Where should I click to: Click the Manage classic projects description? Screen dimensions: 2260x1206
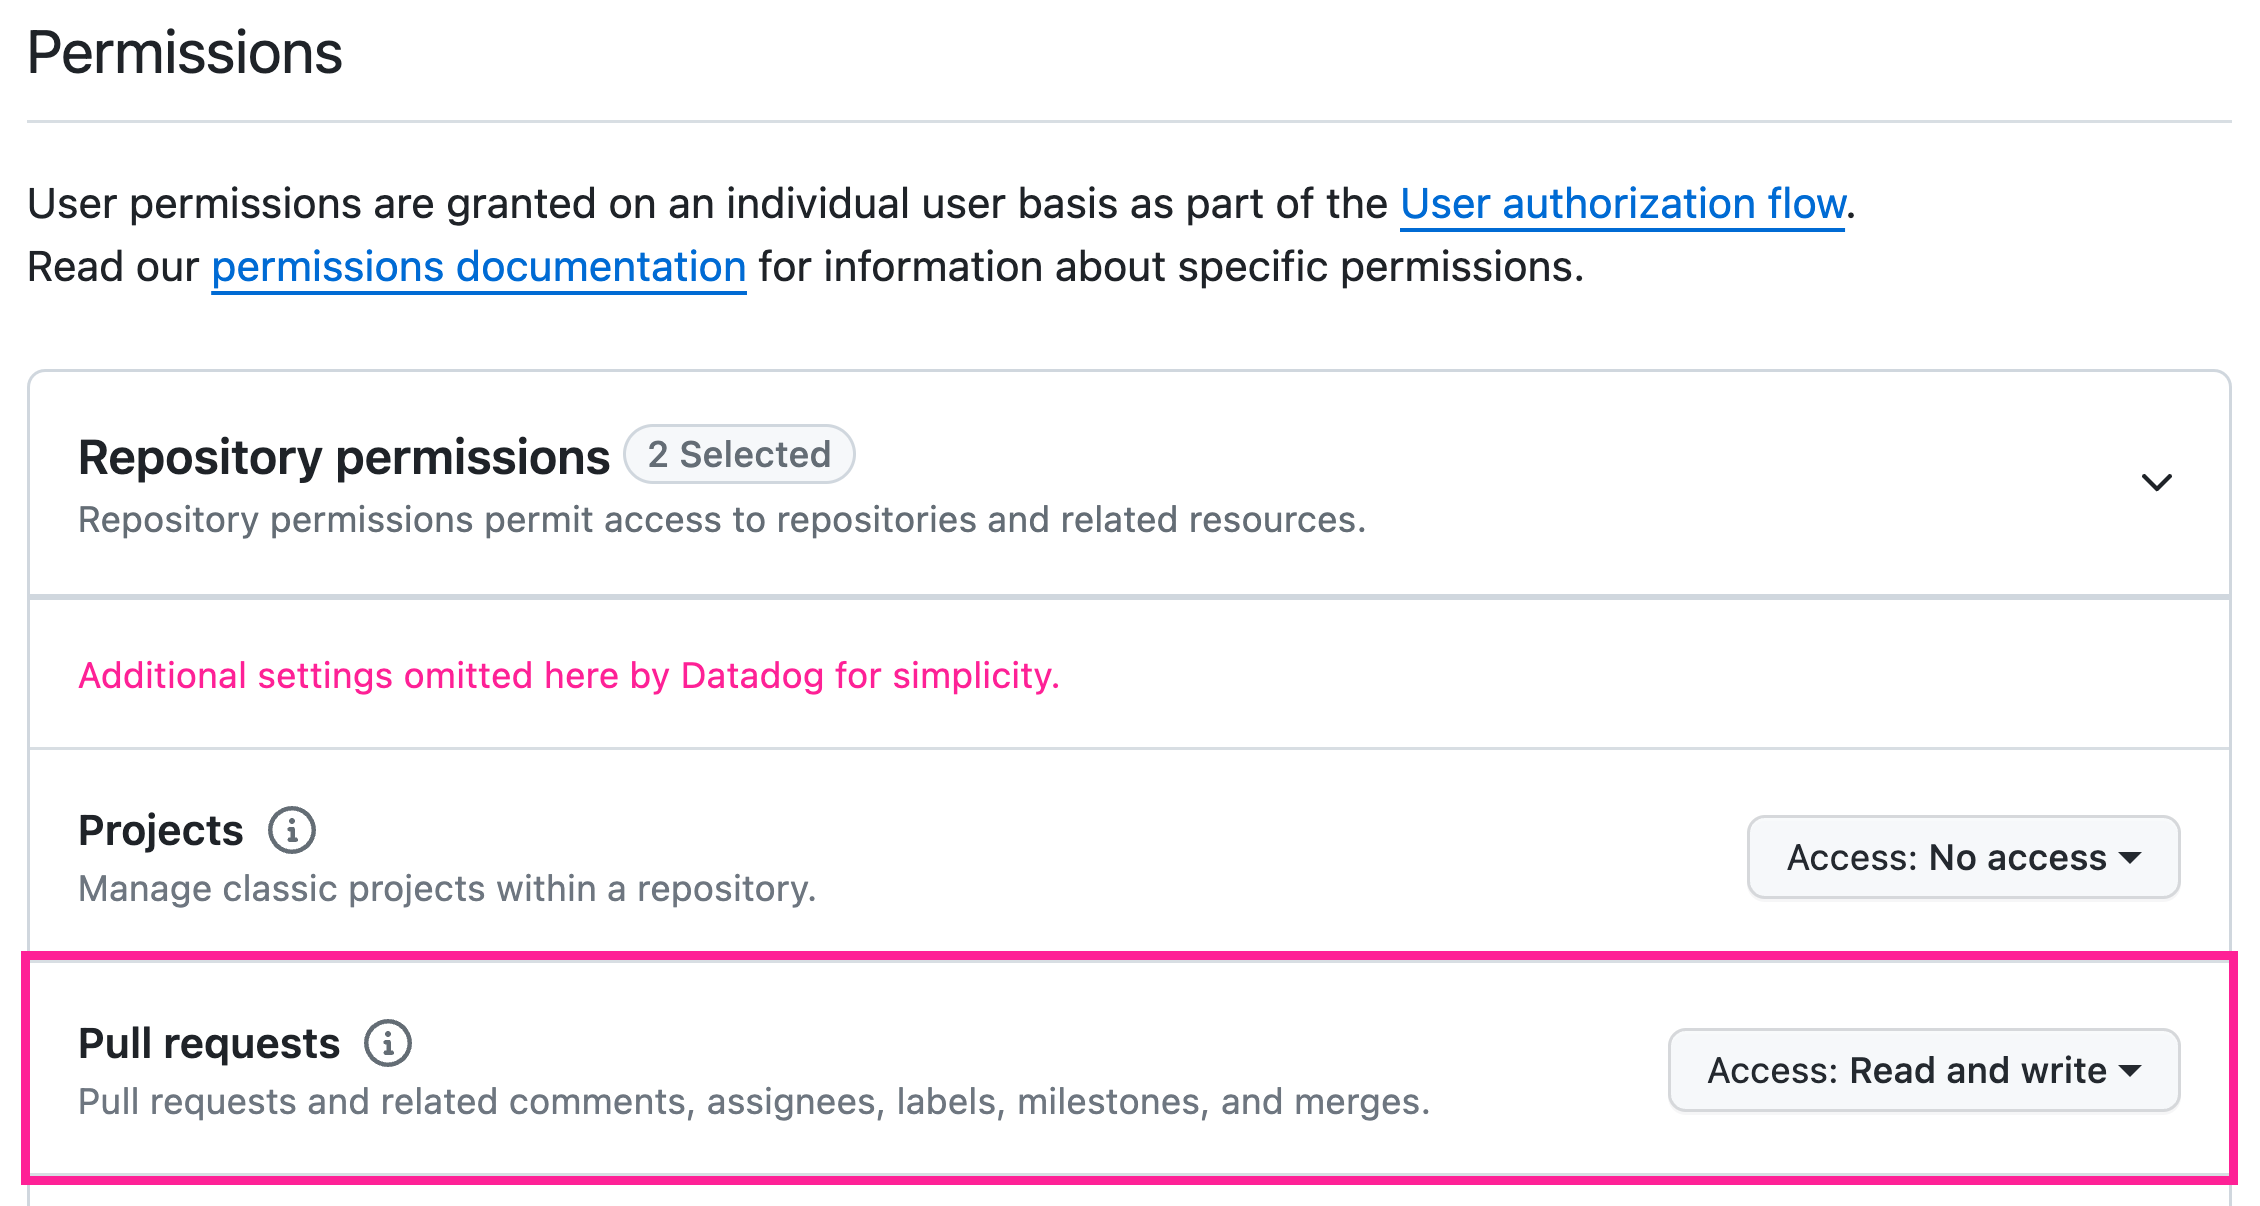(447, 888)
